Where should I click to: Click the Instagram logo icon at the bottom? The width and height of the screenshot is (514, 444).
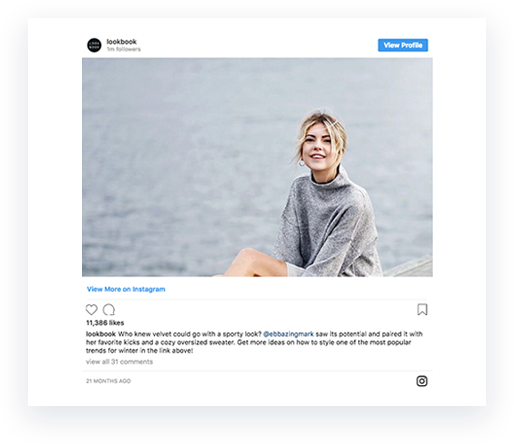pyautogui.click(x=422, y=381)
